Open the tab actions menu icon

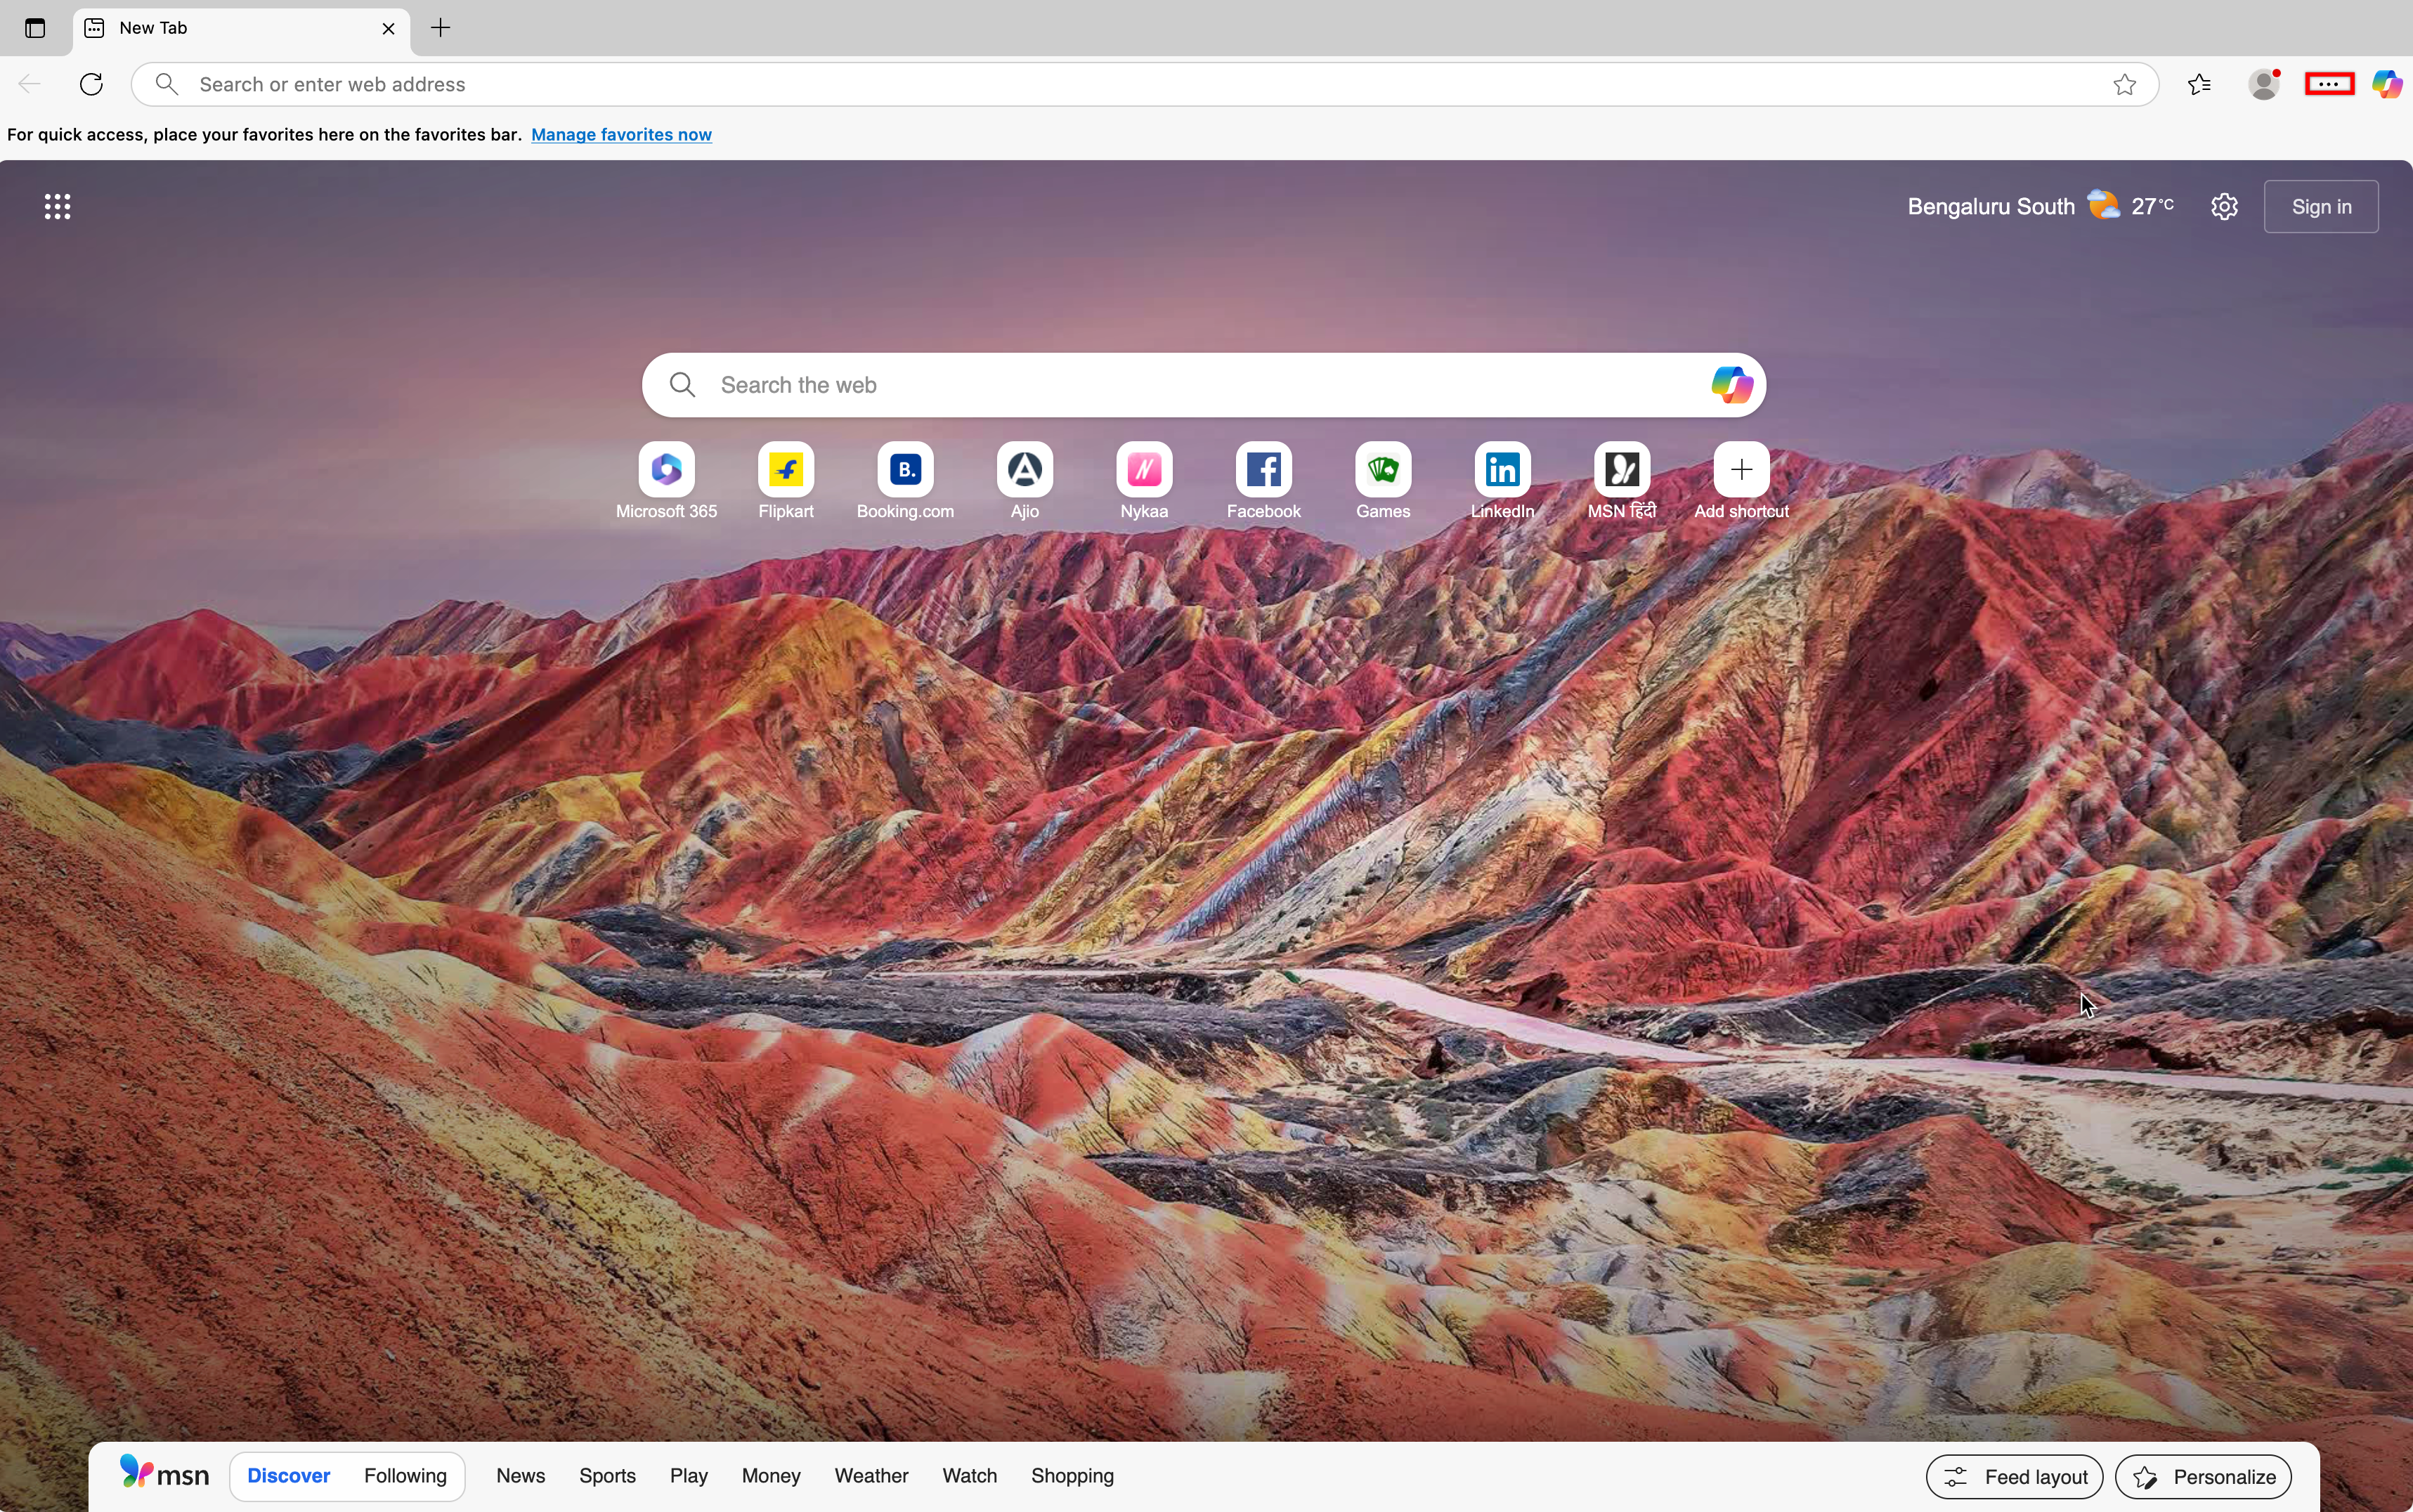click(x=35, y=28)
